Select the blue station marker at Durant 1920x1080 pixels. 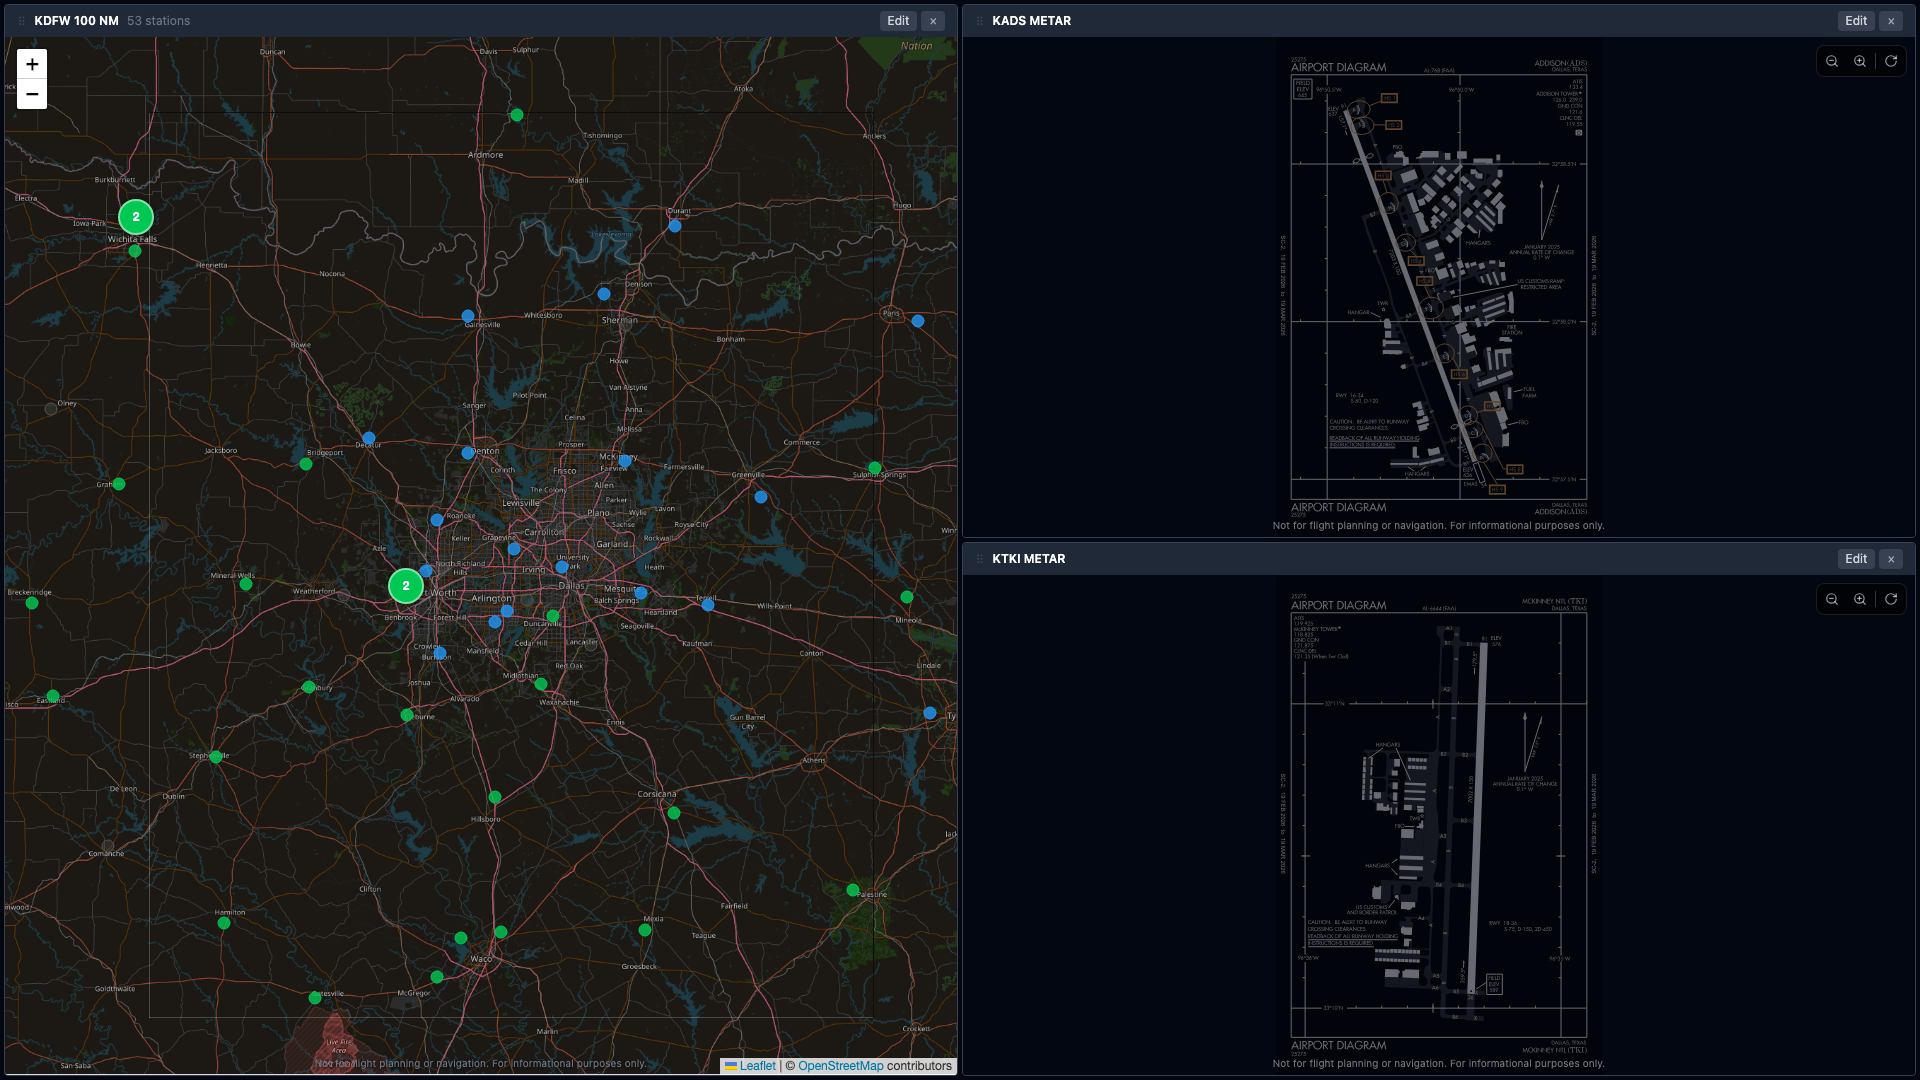[x=675, y=226]
